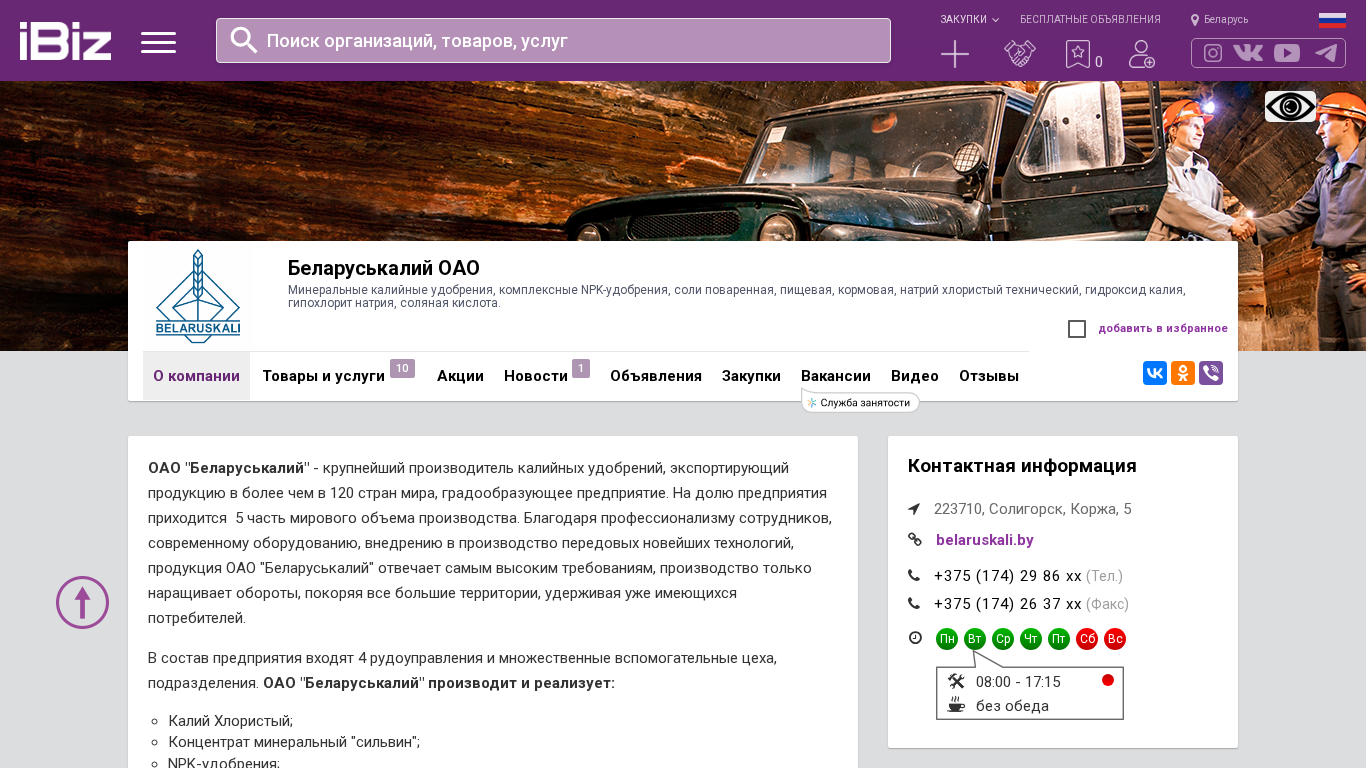Screen dimensions: 1366x768
Task: Switch language via Russian flag icon
Action: (x=1332, y=20)
